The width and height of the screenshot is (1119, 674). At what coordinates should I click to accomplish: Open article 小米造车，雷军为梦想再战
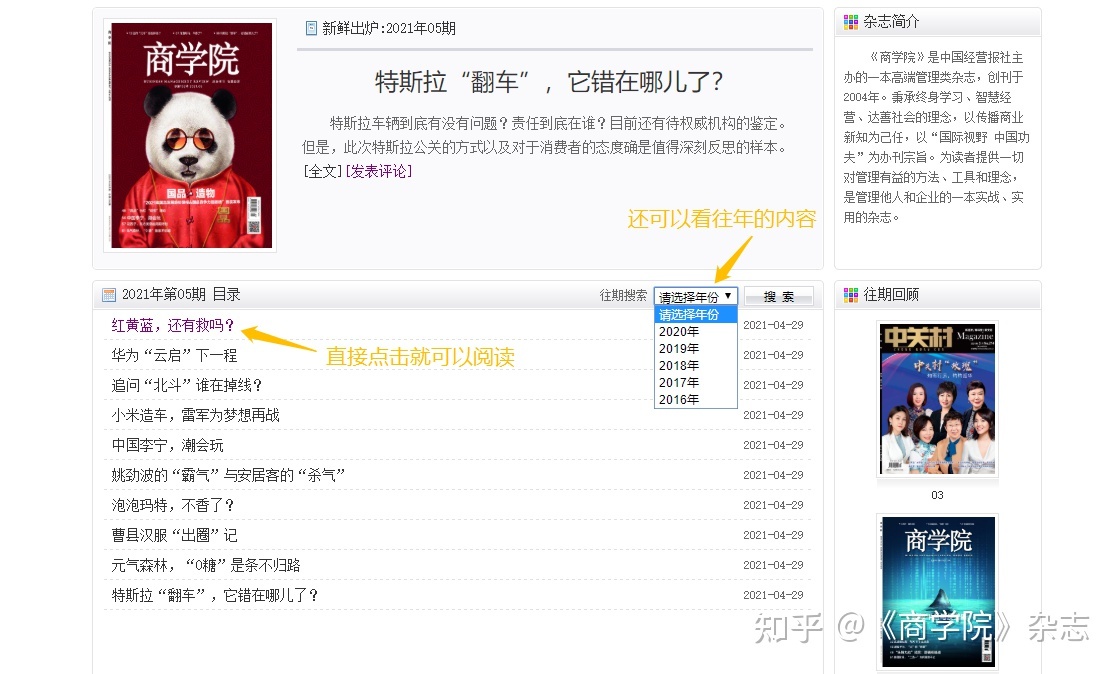[x=196, y=415]
